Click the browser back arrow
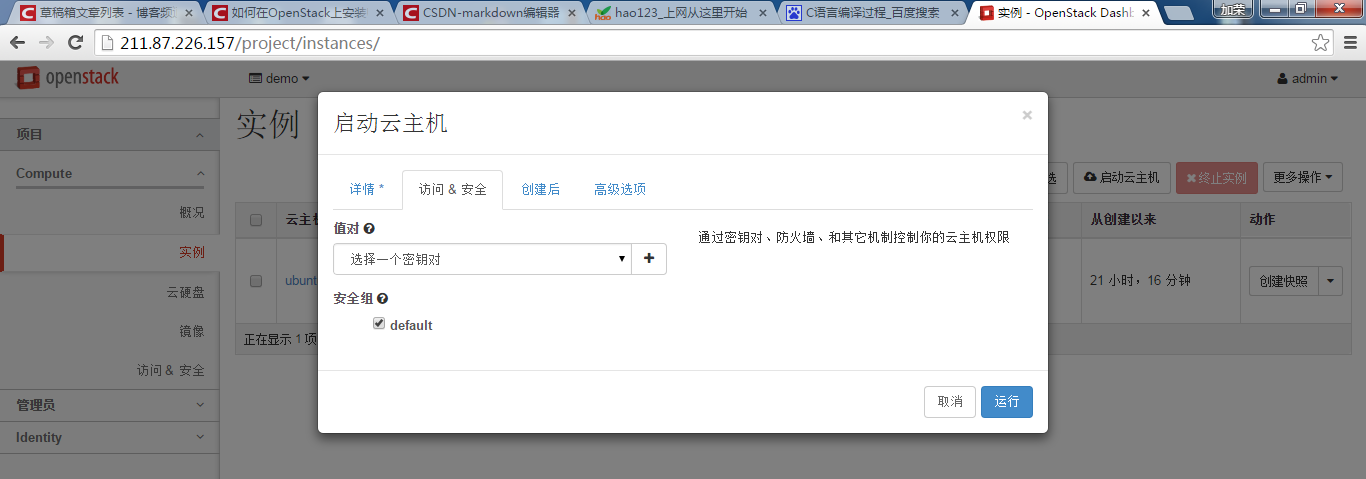This screenshot has height=479, width=1366. [x=18, y=43]
